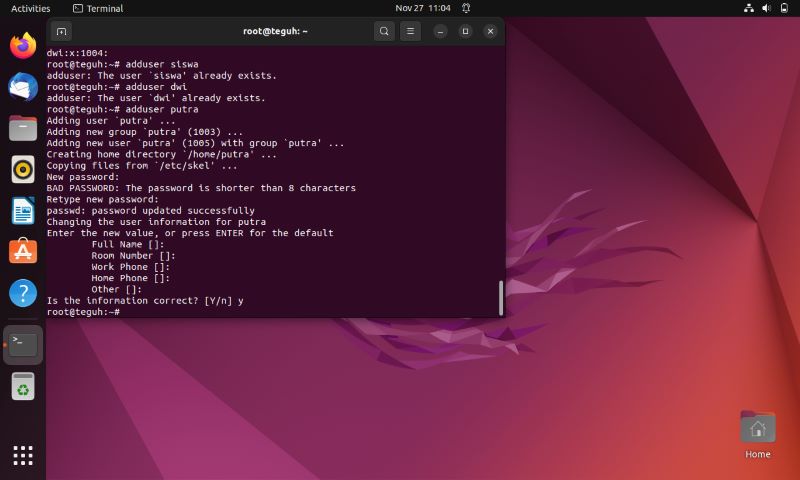This screenshot has width=800, height=480.
Task: Click 'Changing the user information for putra'
Action: pyautogui.click(x=156, y=222)
